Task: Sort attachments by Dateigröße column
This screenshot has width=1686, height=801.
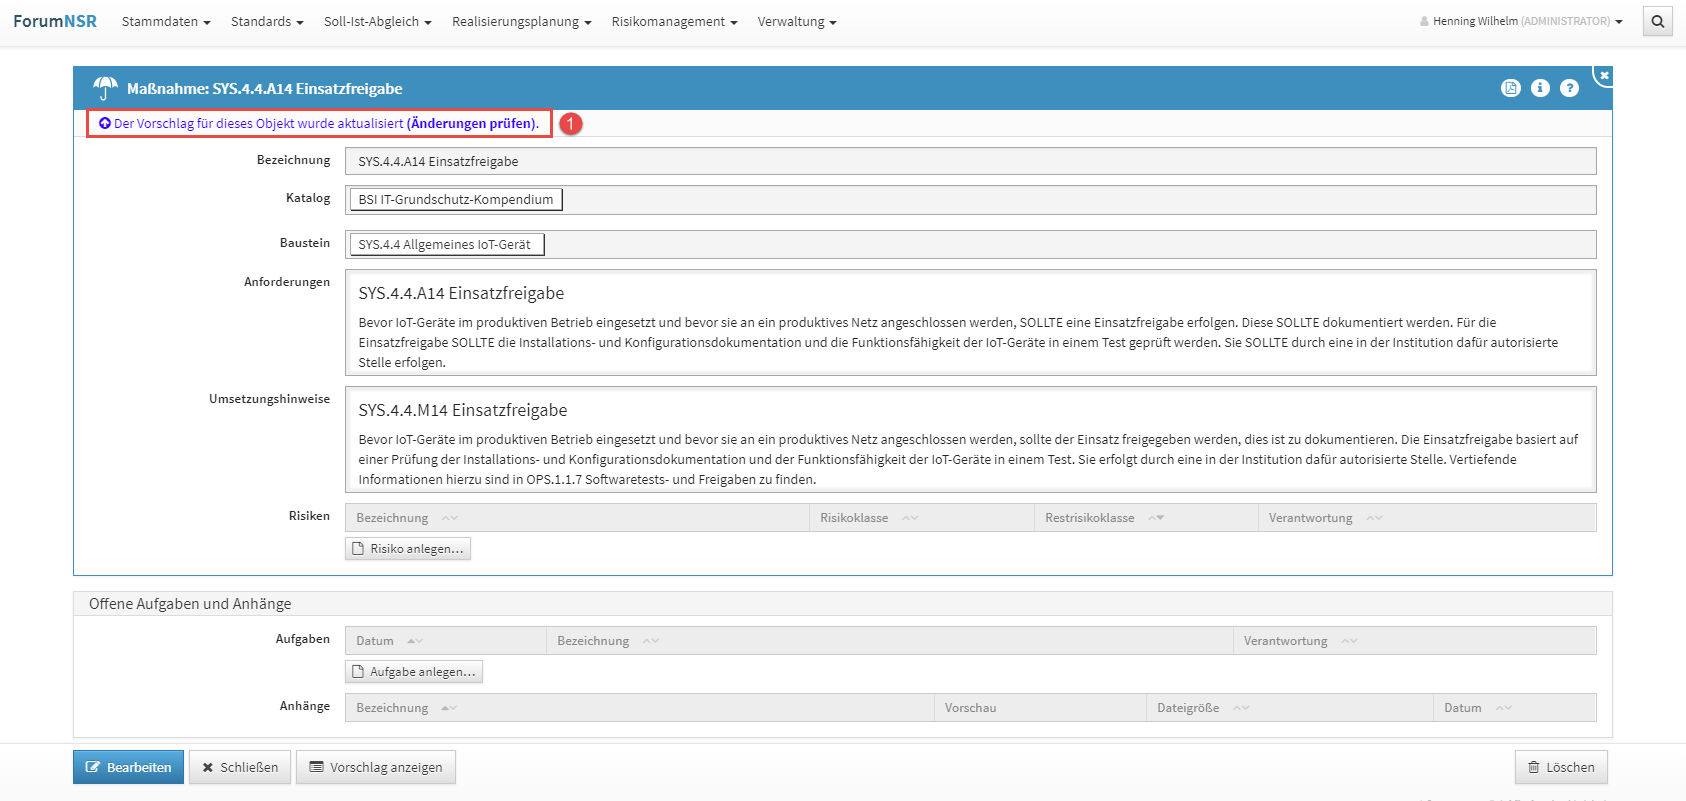Action: [1240, 708]
